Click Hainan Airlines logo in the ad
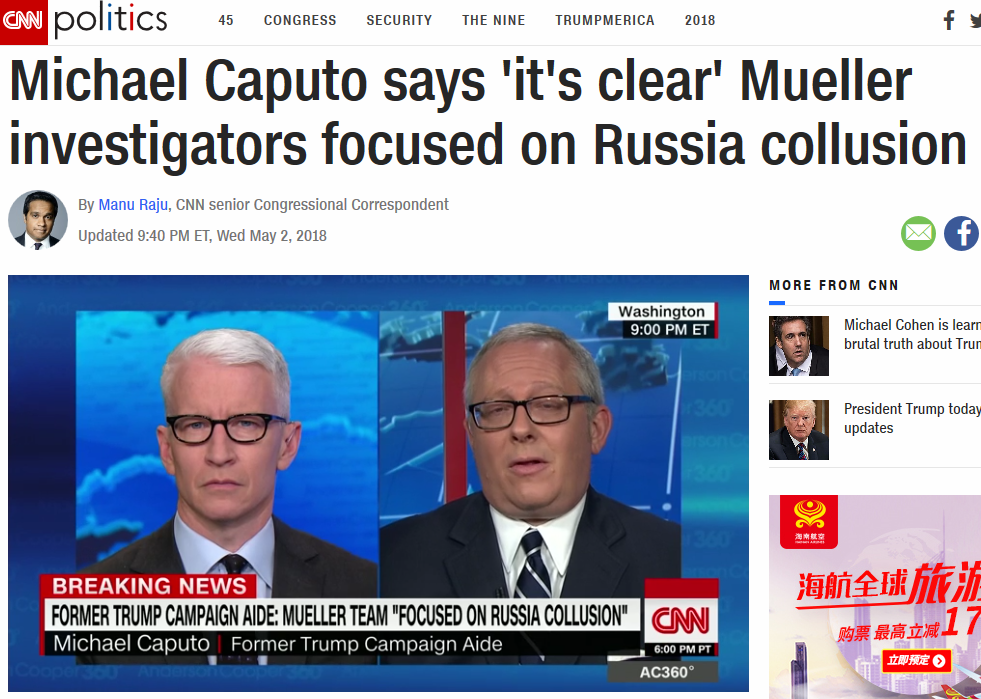The height and width of the screenshot is (699, 981). point(808,522)
